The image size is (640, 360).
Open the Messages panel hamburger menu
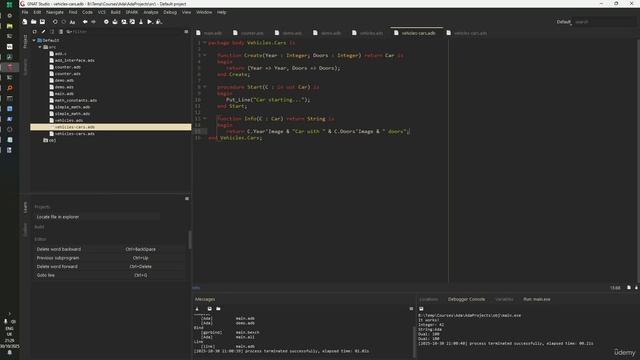(x=411, y=309)
